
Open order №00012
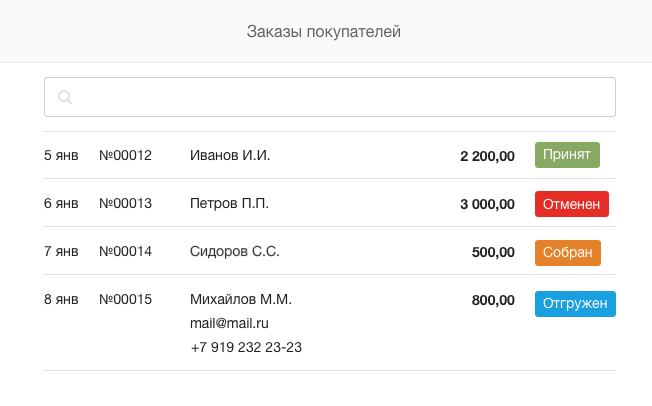click(126, 155)
